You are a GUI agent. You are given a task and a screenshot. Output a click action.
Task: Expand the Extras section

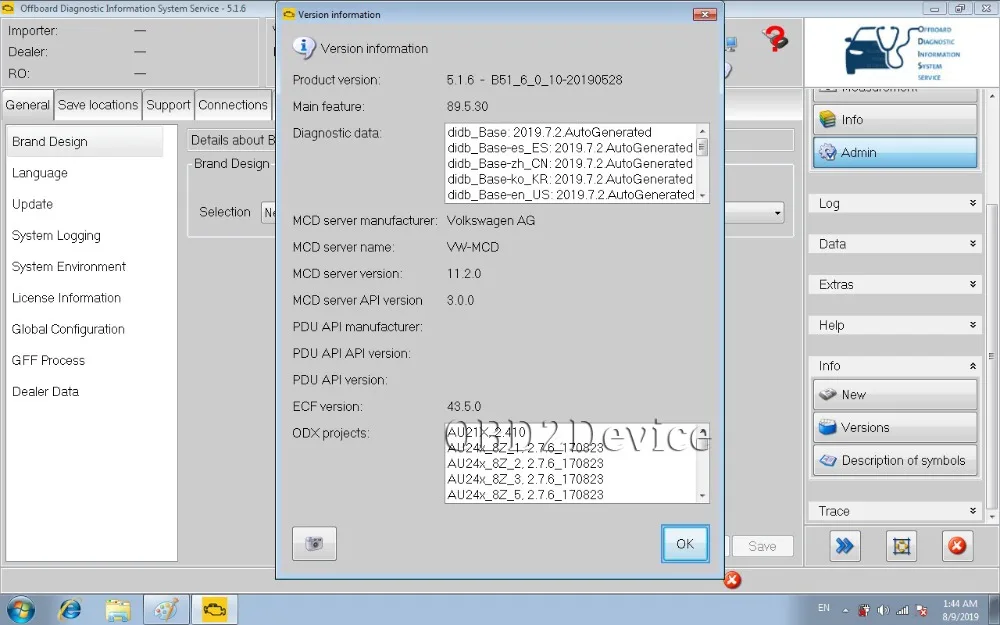894,284
